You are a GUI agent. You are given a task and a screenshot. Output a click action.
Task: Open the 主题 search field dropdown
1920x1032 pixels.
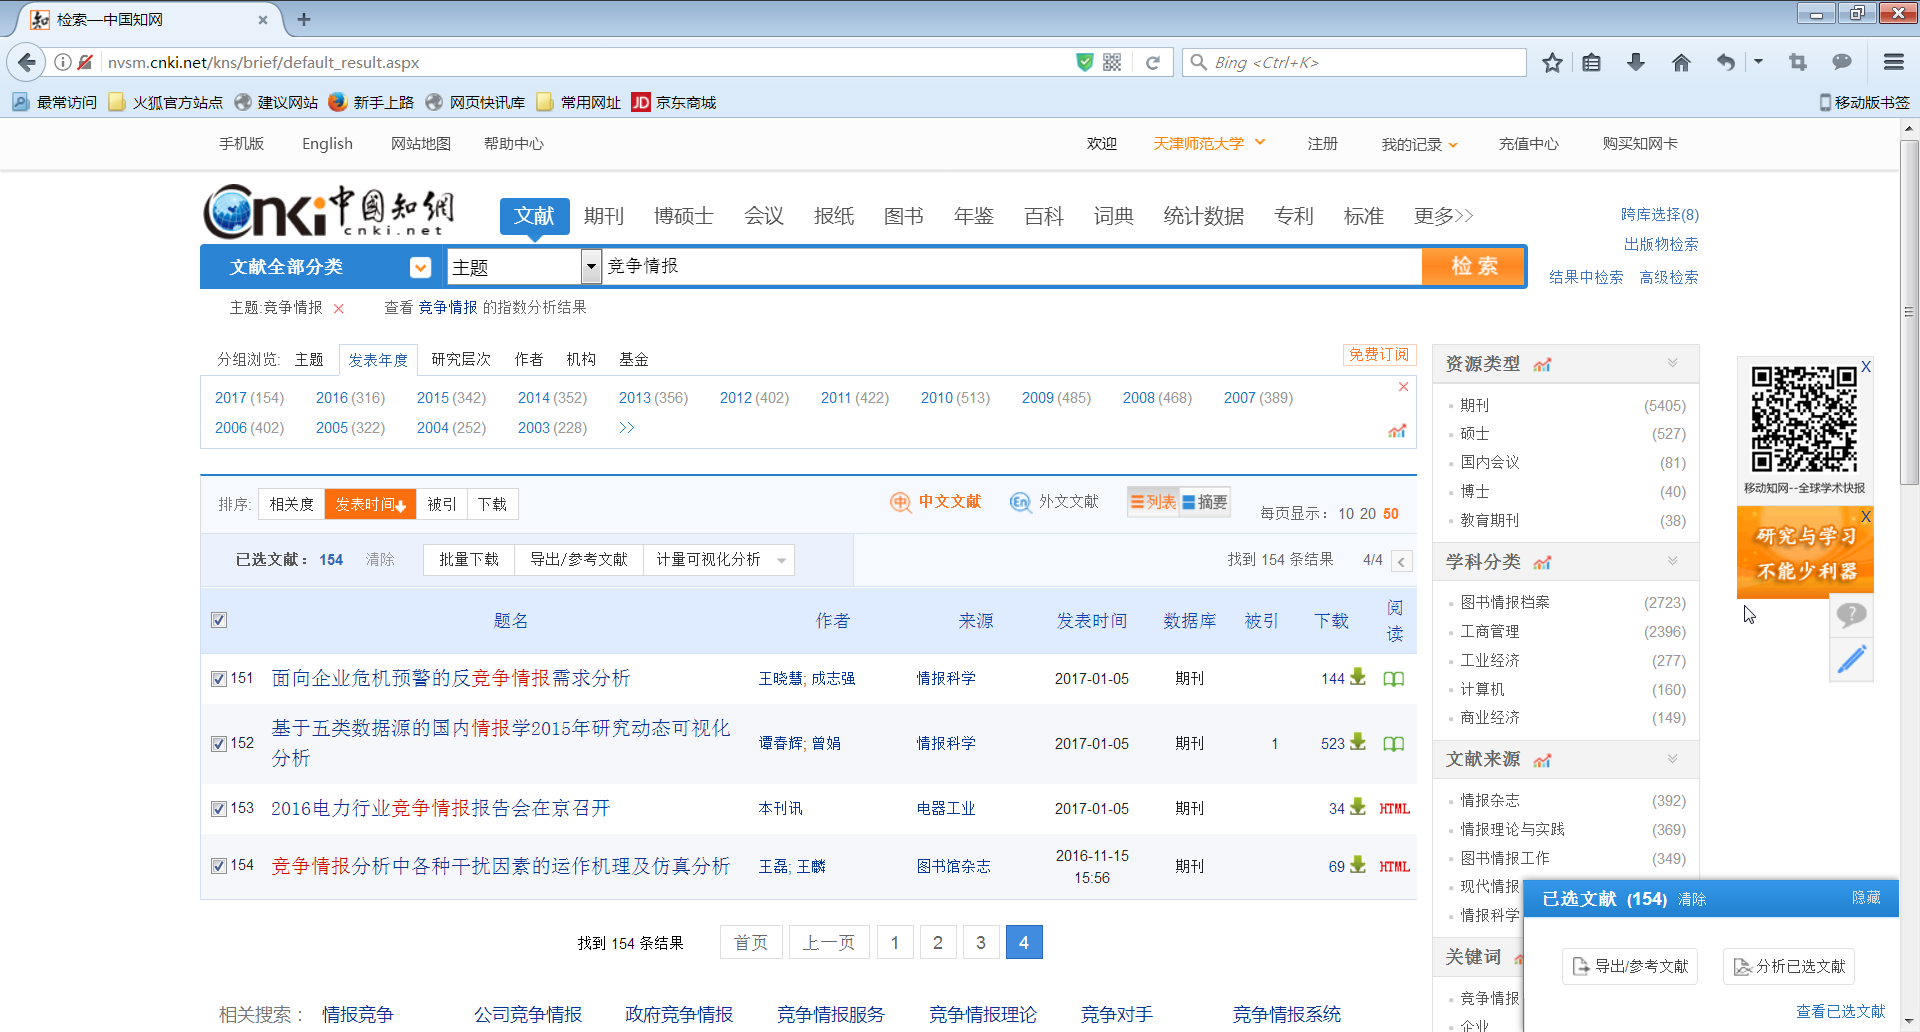point(591,266)
